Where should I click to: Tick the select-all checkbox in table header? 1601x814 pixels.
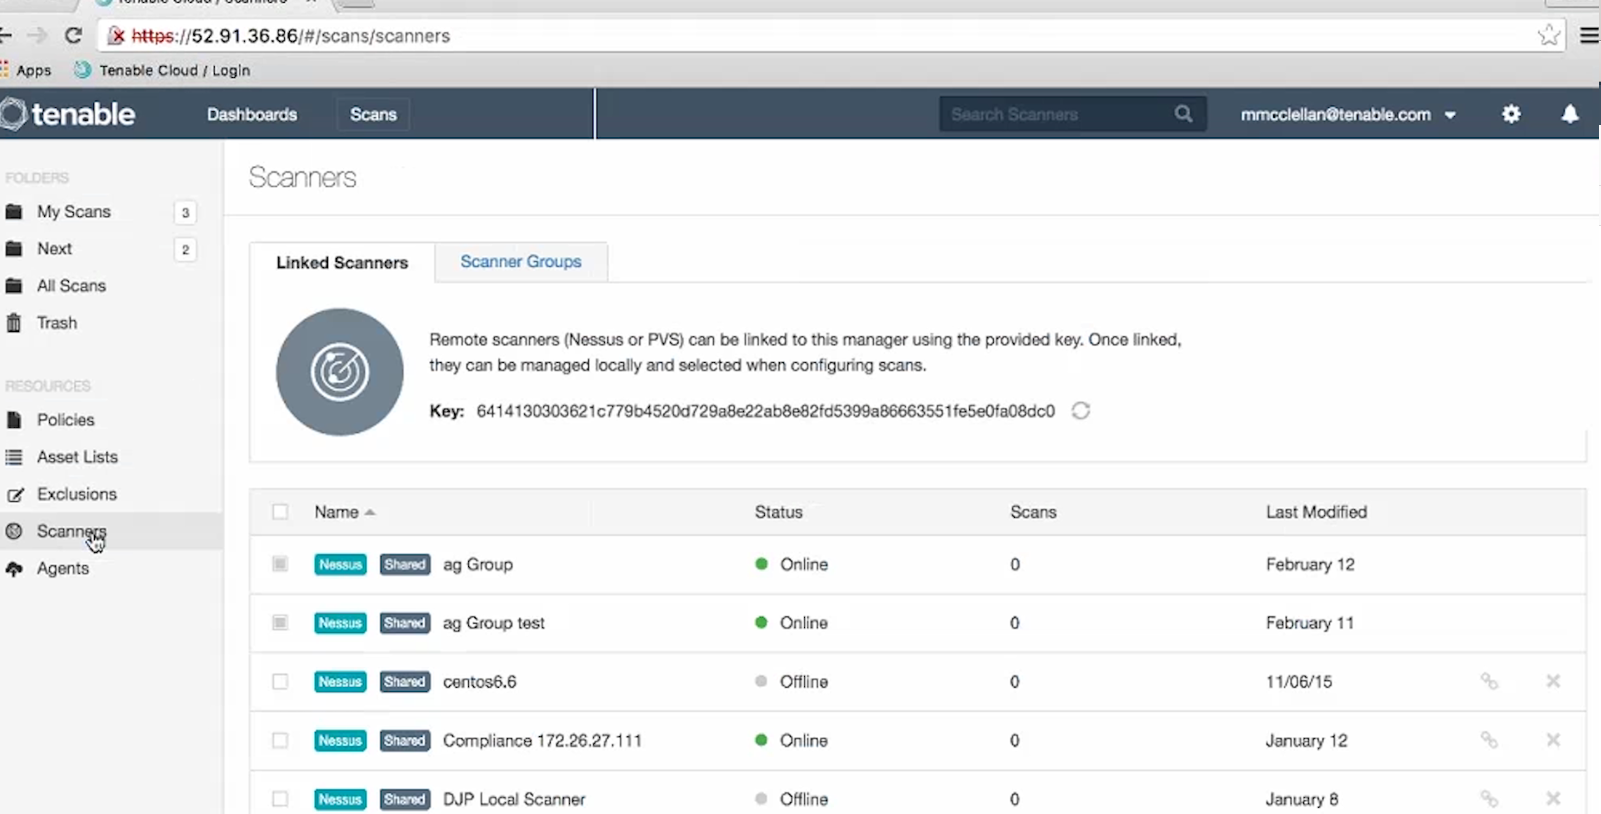coord(280,512)
